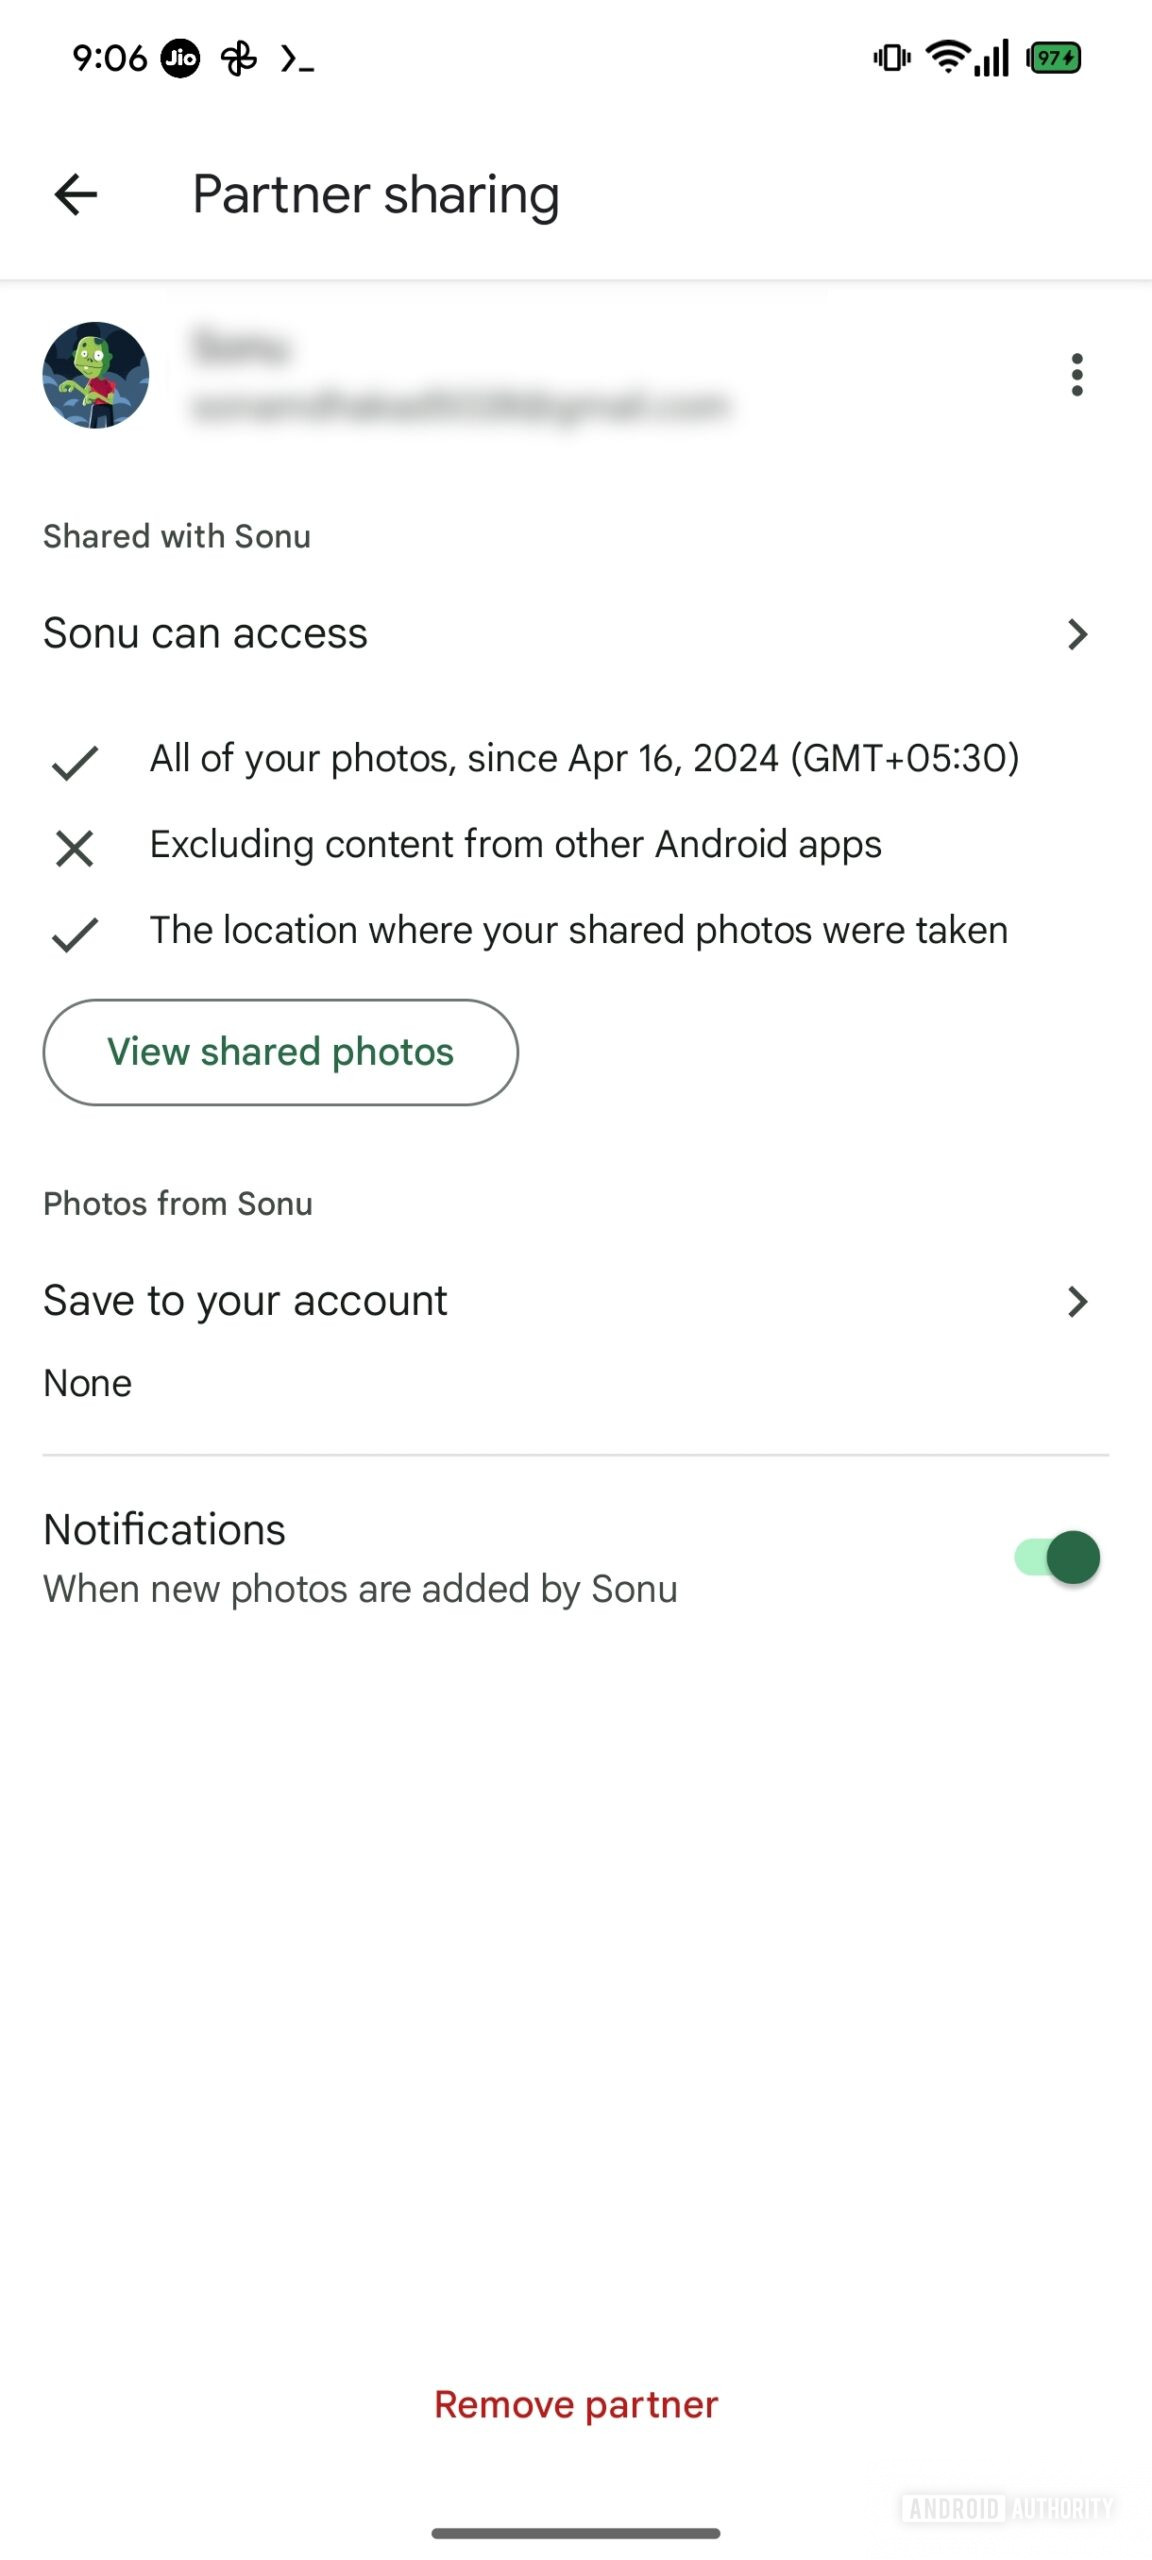Expand 'Save to your account' chevron
This screenshot has height=2560, width=1152.
[1077, 1301]
